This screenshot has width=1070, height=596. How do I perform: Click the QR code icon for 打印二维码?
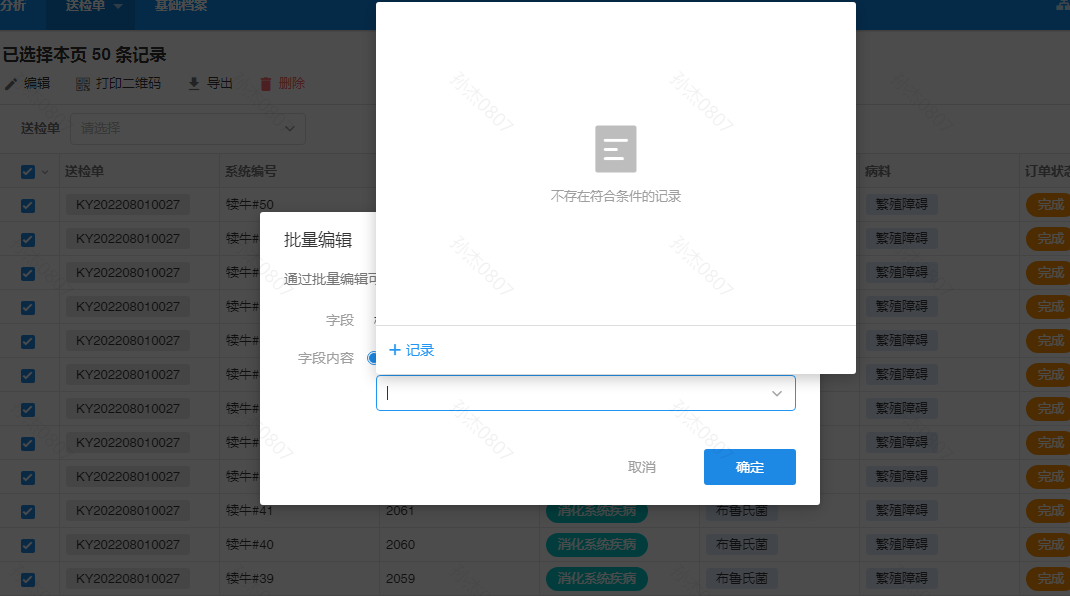coord(83,84)
